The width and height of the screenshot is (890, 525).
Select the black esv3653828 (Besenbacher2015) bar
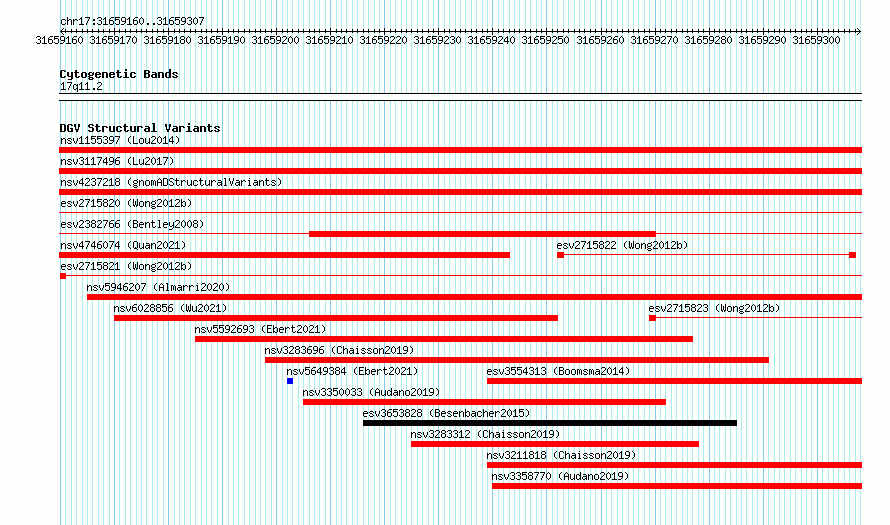[550, 423]
